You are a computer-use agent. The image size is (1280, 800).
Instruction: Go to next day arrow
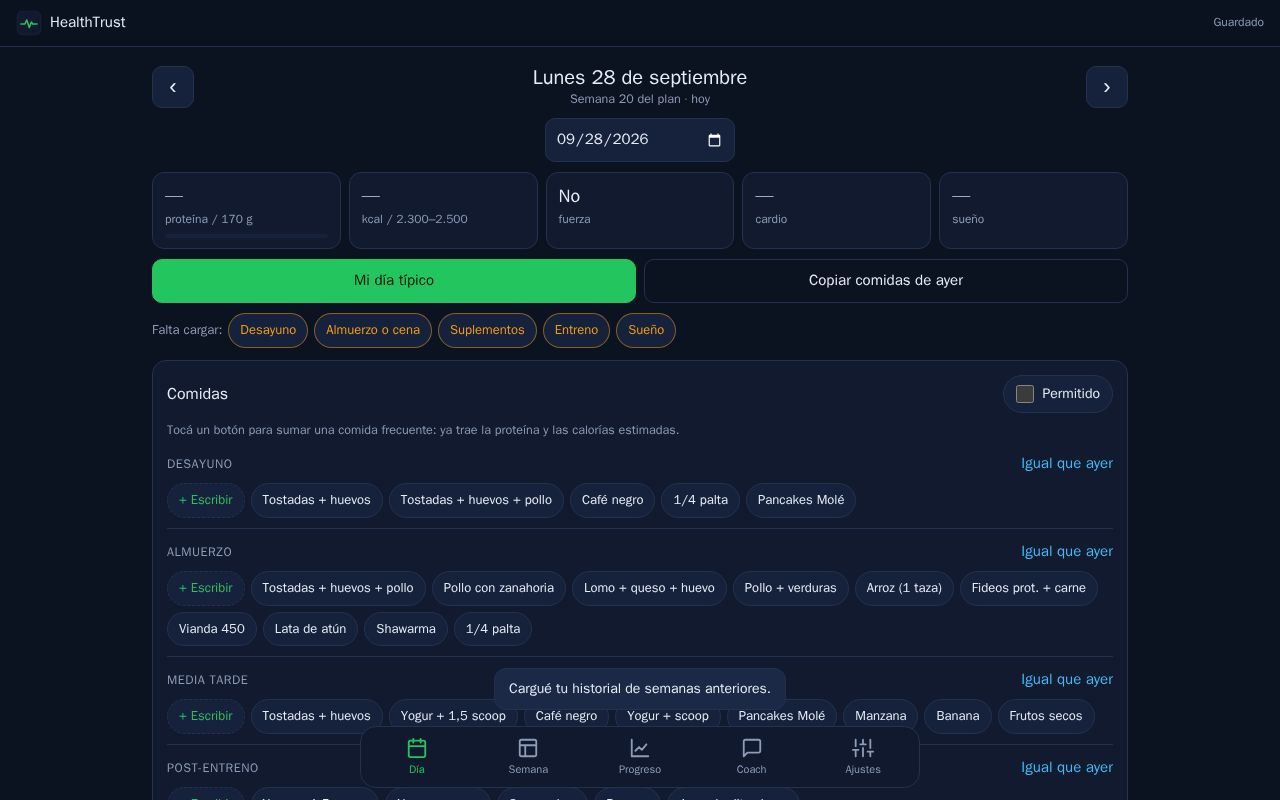click(1107, 87)
